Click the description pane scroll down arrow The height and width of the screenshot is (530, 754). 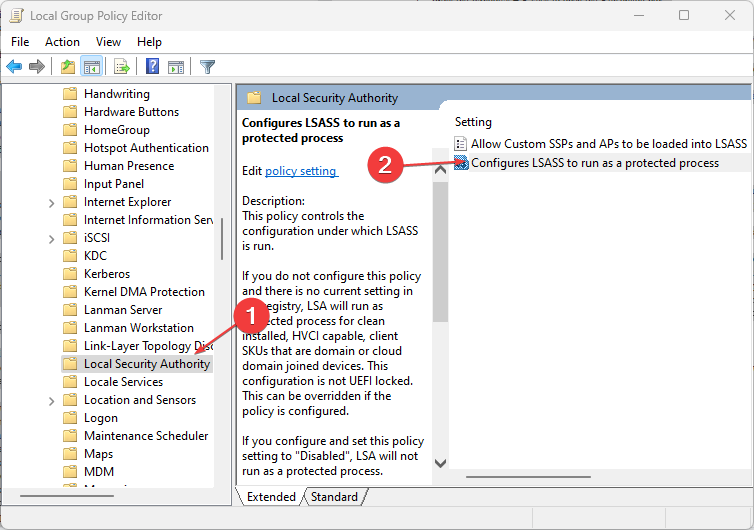[x=440, y=463]
